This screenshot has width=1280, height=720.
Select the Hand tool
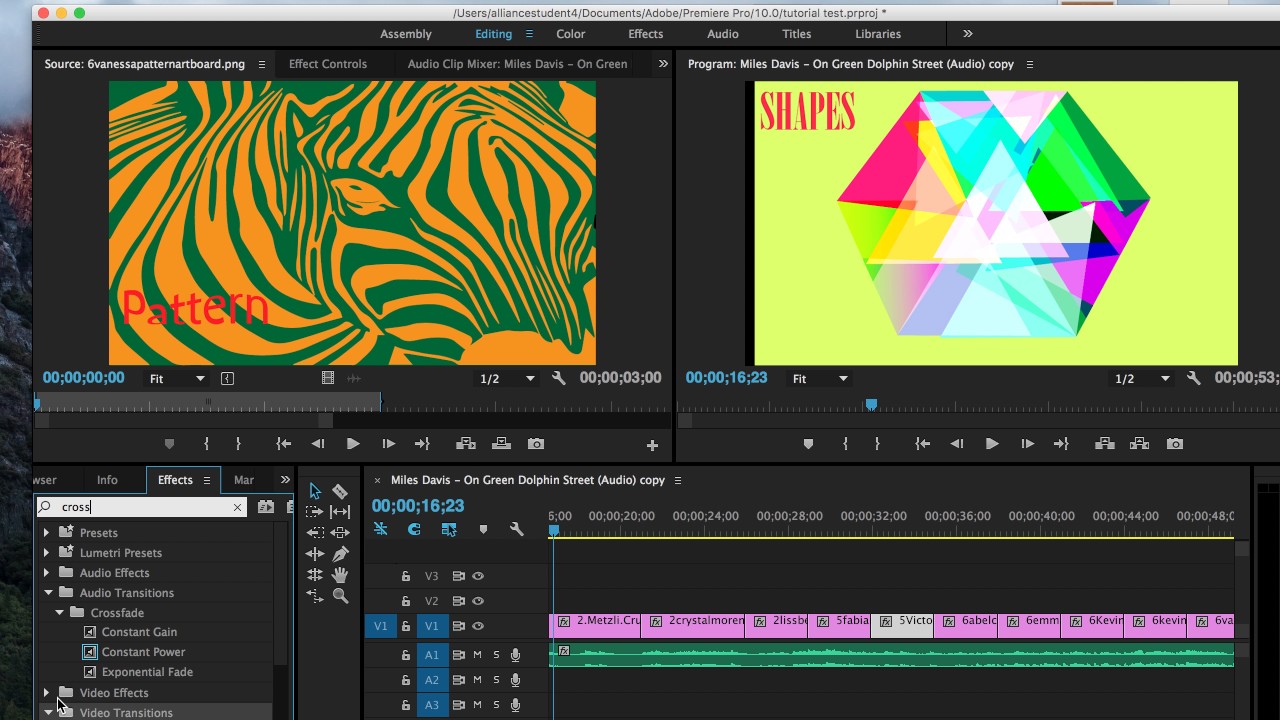coord(340,575)
